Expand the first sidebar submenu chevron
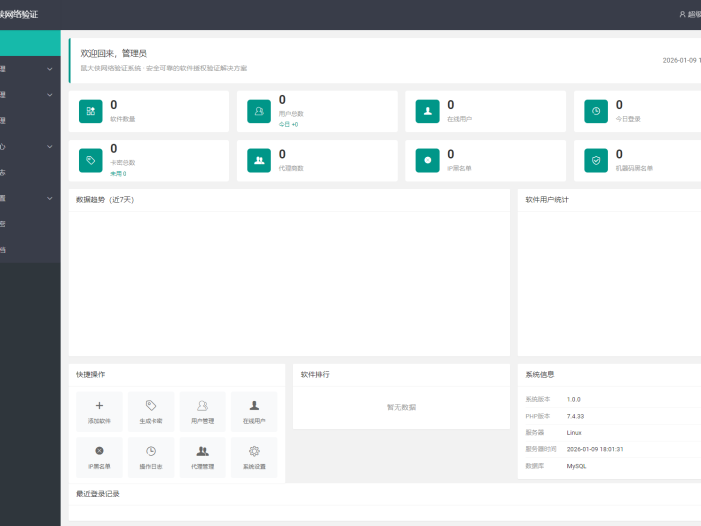 click(x=50, y=69)
